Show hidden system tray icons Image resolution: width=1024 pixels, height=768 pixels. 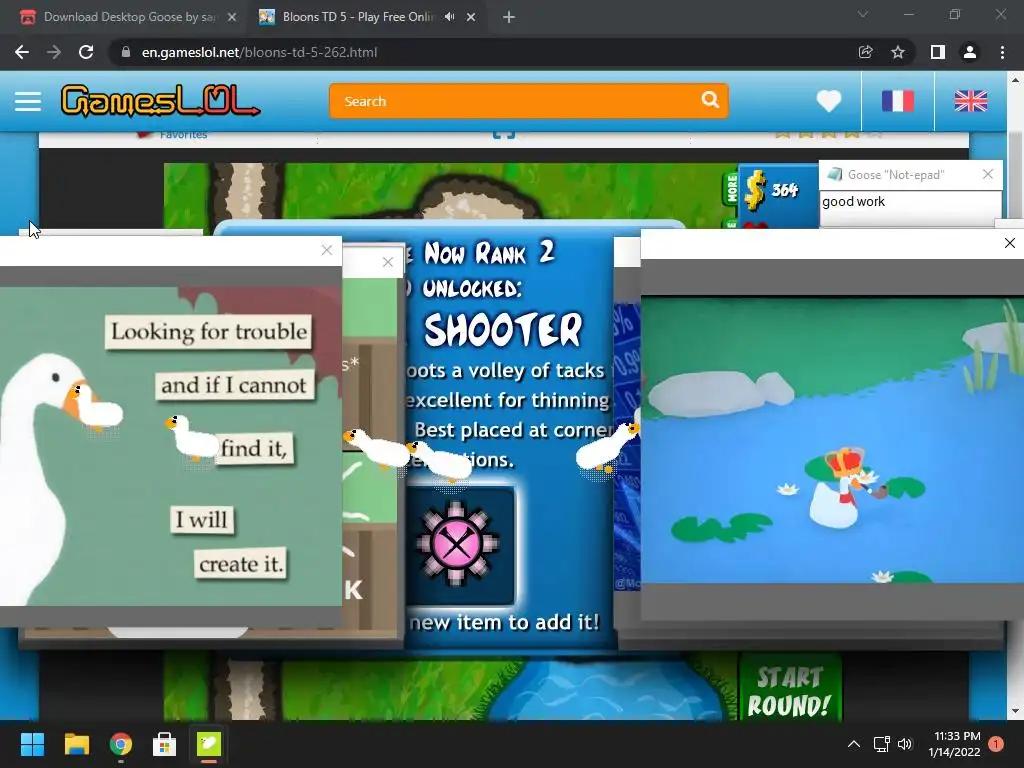(854, 744)
